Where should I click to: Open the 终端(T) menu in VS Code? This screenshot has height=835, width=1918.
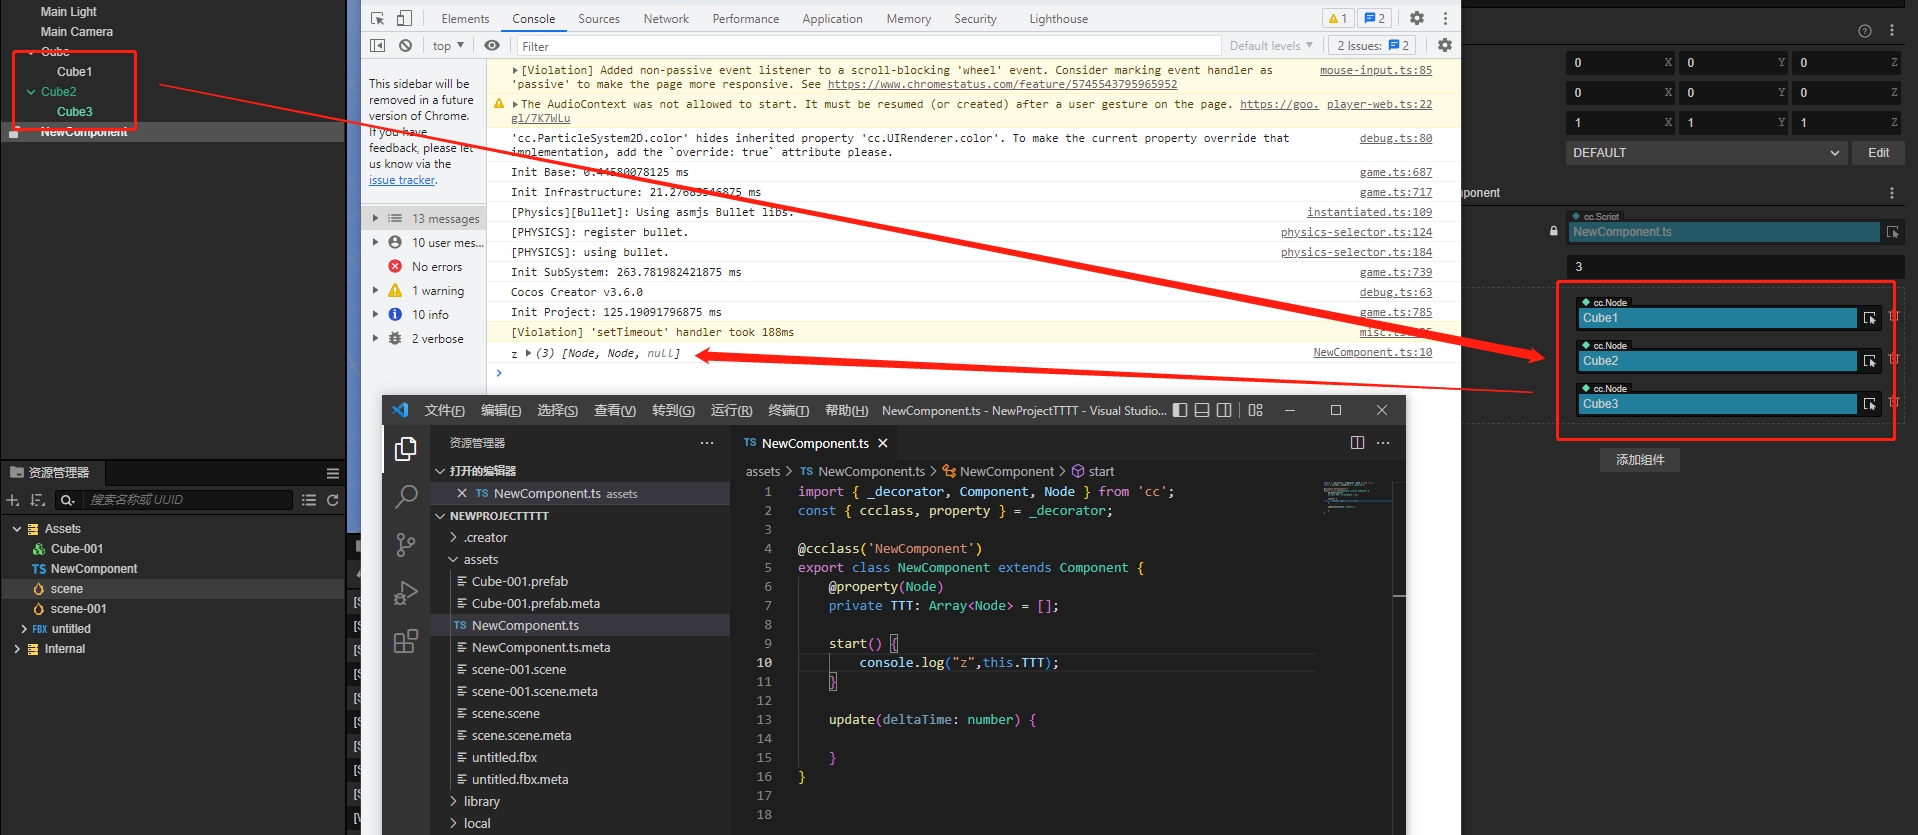(x=788, y=410)
